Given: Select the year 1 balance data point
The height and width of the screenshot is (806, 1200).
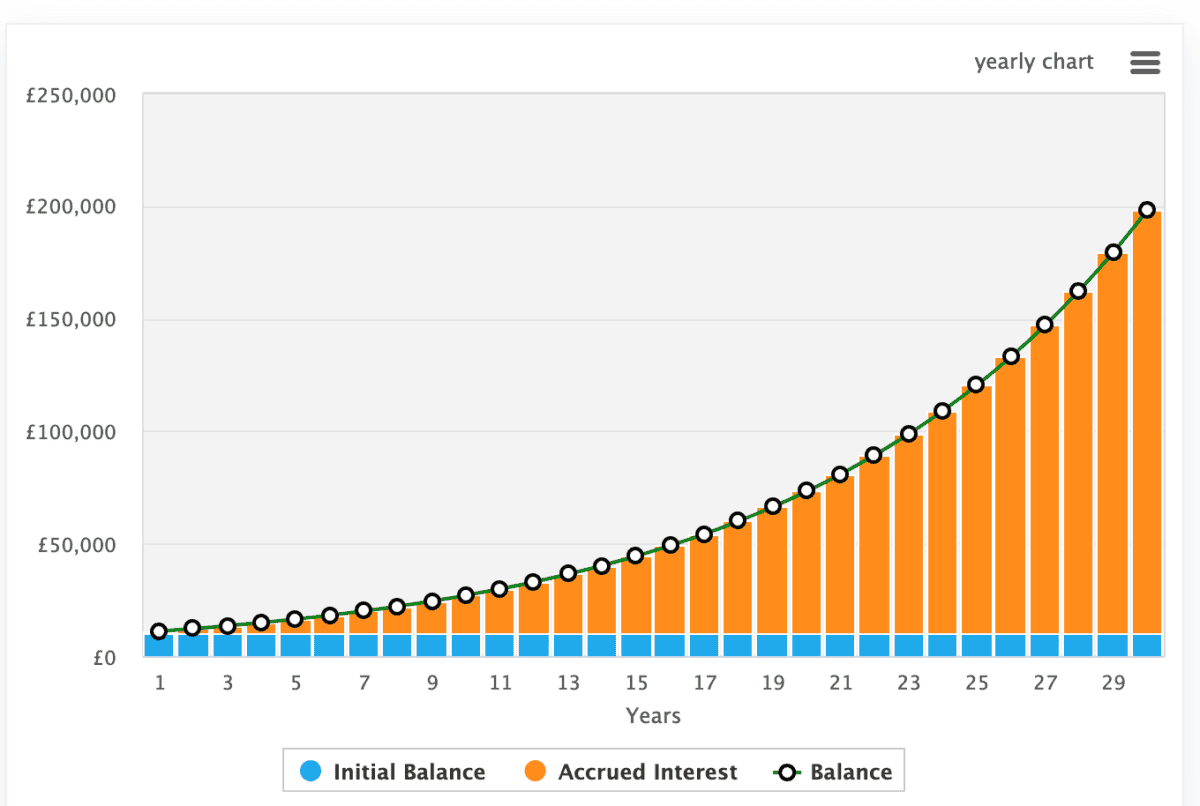Looking at the screenshot, I should click(159, 631).
